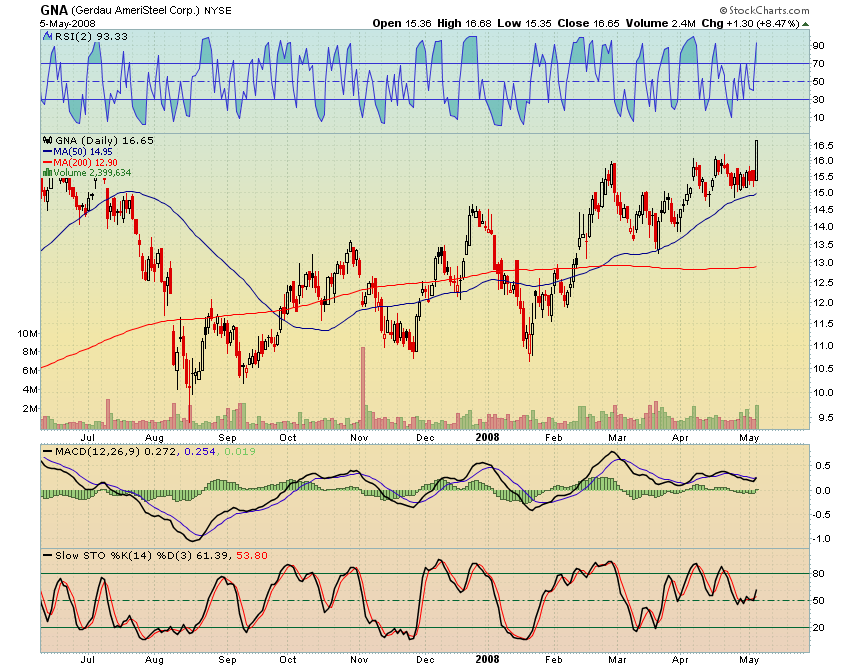This screenshot has height=668, width=850.
Task: Click the 80 level on the Slow STO axis
Action: coord(819,574)
